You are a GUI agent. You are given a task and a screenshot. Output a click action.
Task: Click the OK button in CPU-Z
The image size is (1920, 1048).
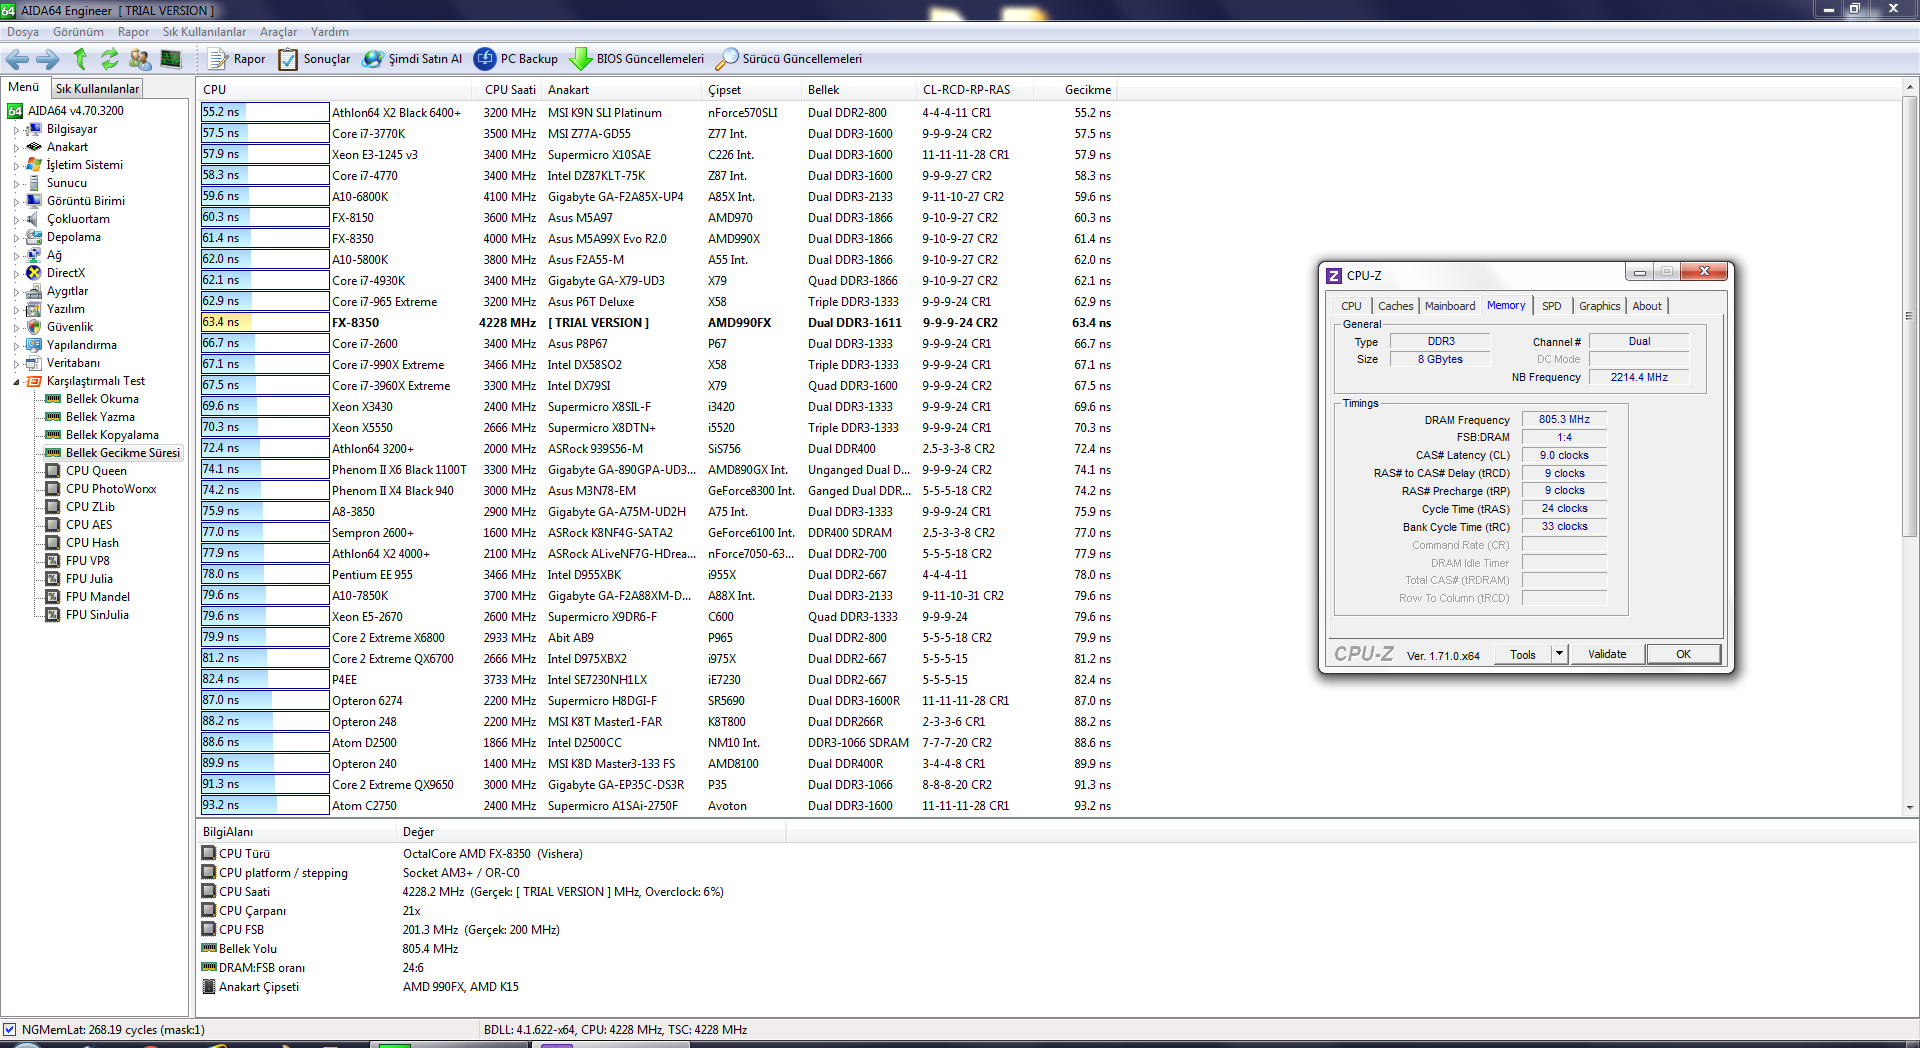(1683, 654)
